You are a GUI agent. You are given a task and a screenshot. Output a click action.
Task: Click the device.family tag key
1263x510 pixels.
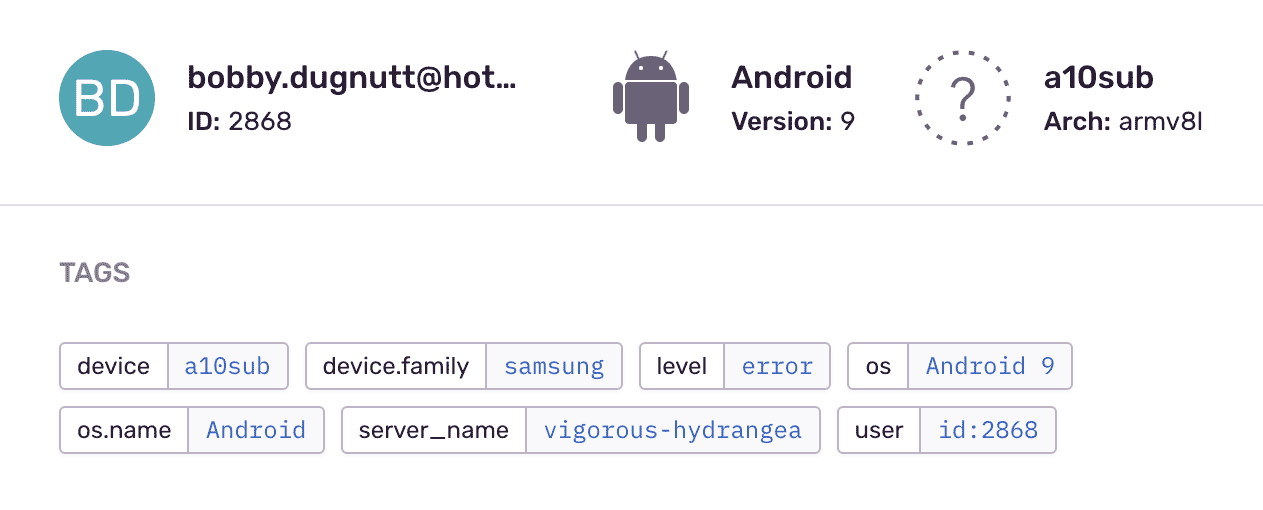395,366
